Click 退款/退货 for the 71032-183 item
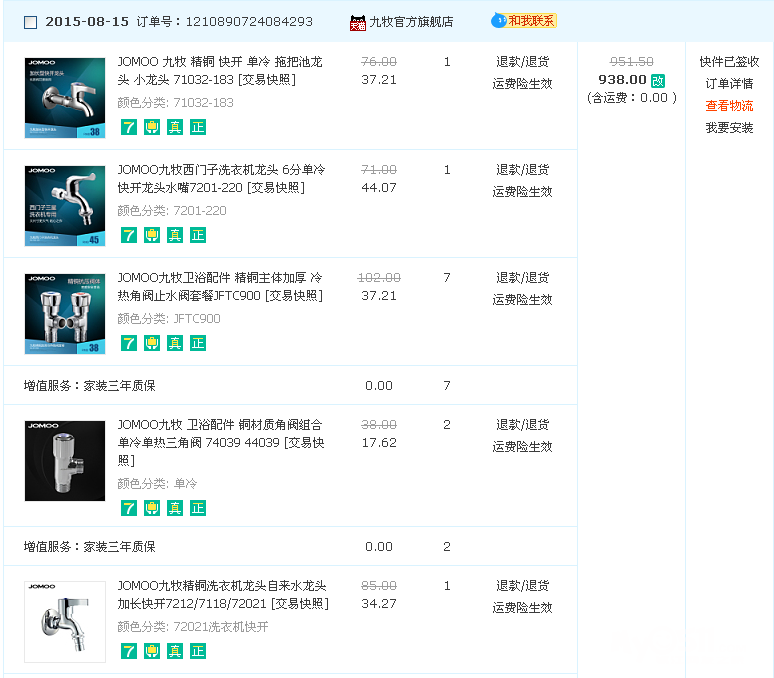774x678 pixels. click(522, 62)
